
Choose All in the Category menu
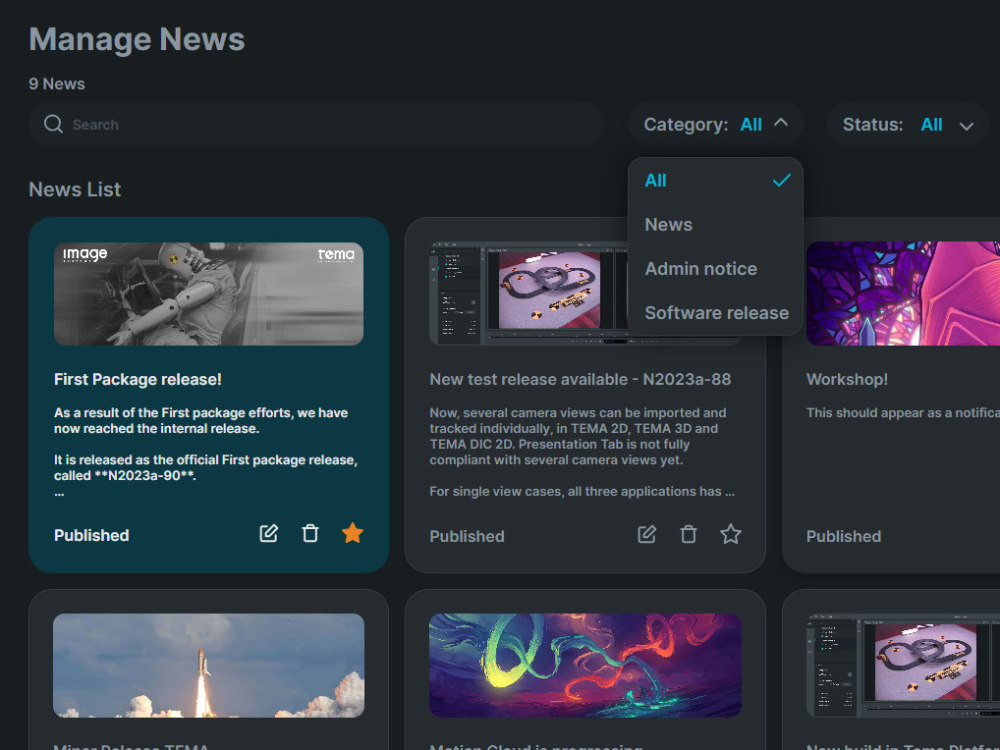(716, 180)
